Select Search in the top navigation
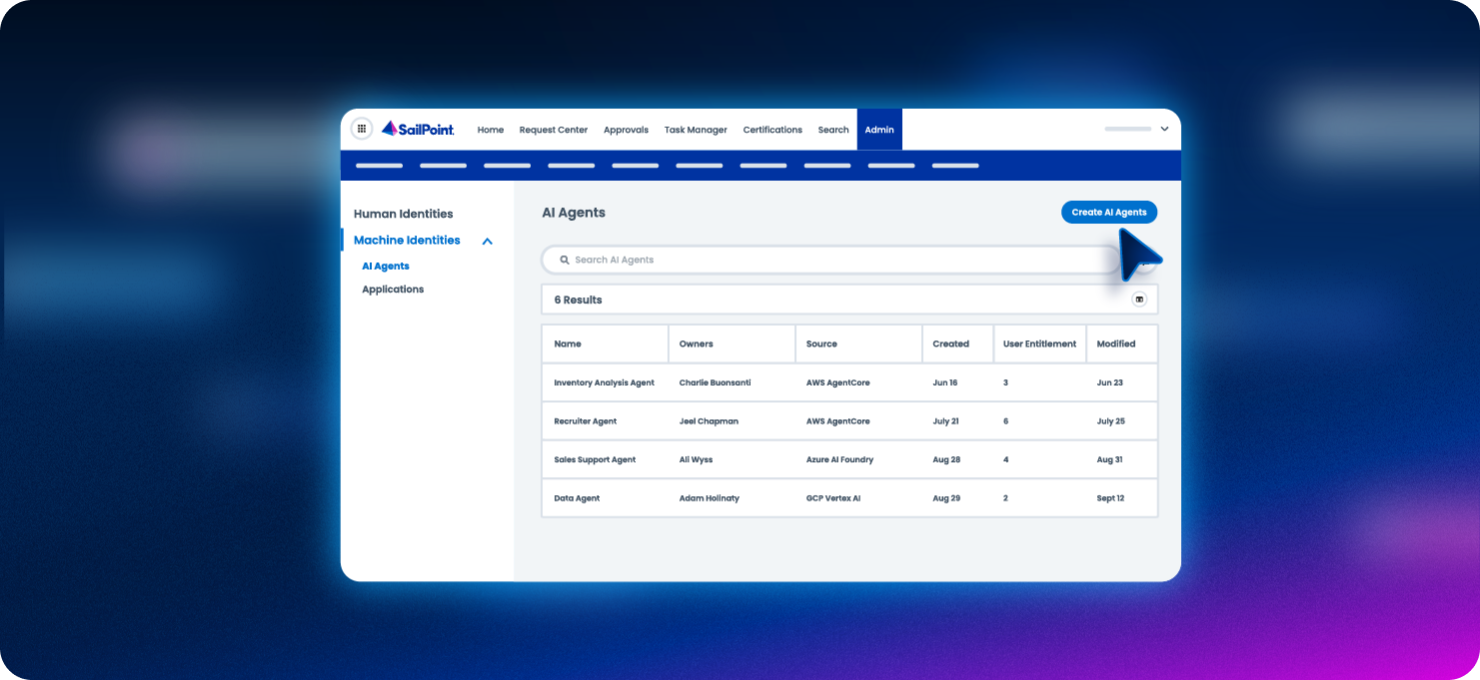 click(x=833, y=130)
